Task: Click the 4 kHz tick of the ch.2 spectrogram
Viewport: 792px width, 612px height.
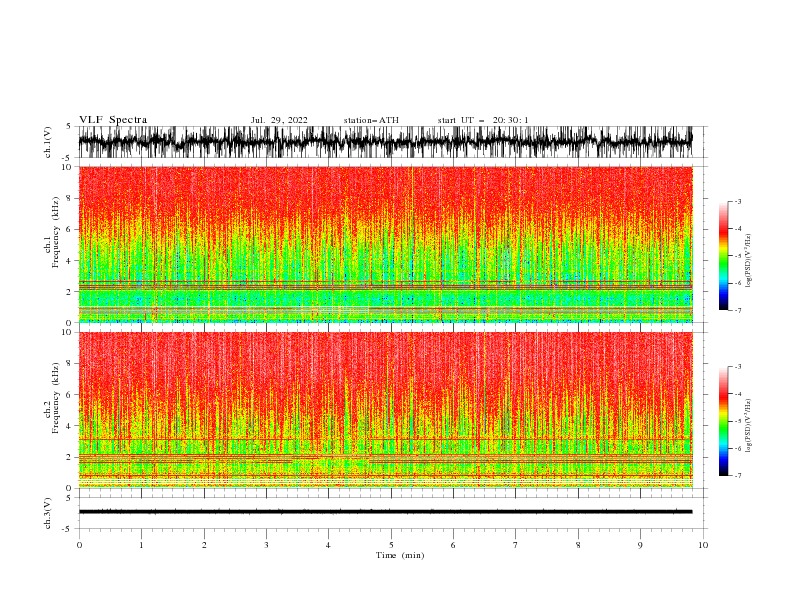Action: (69, 426)
